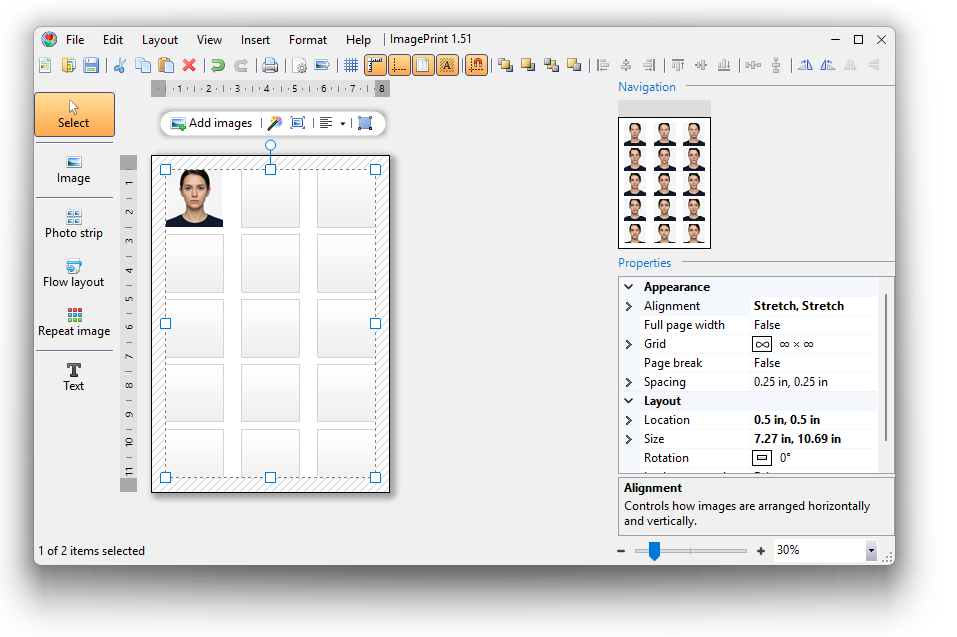Expand the Alignment property row

point(629,306)
